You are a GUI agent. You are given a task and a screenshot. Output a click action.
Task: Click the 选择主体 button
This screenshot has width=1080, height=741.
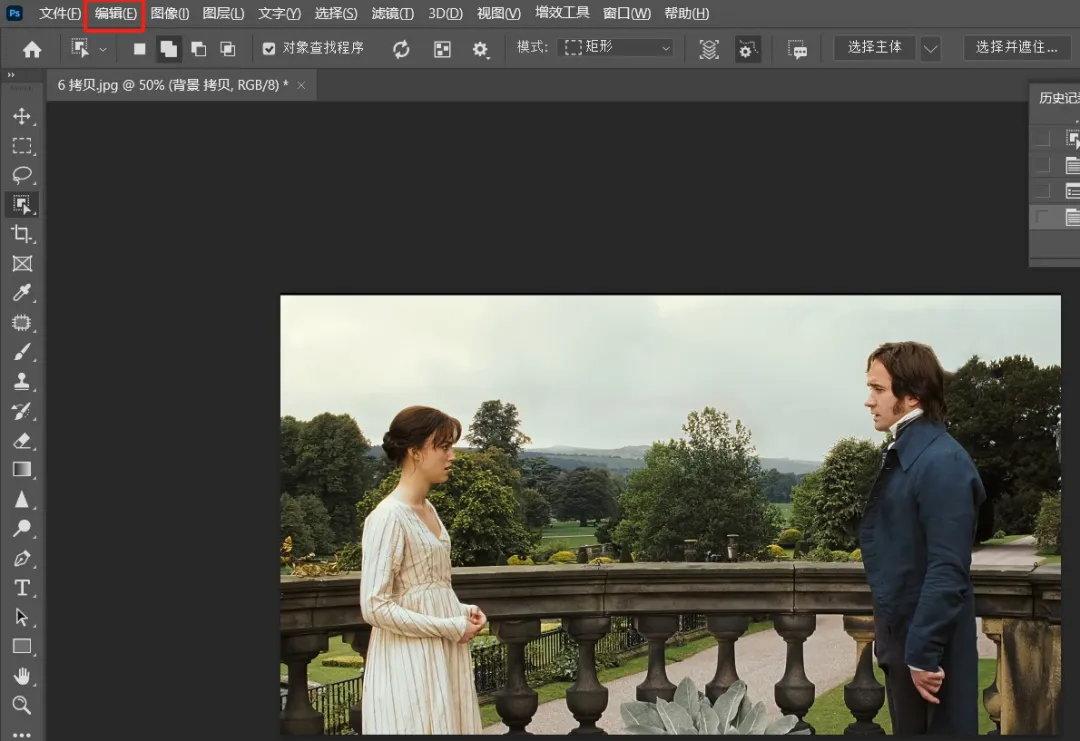click(x=874, y=48)
